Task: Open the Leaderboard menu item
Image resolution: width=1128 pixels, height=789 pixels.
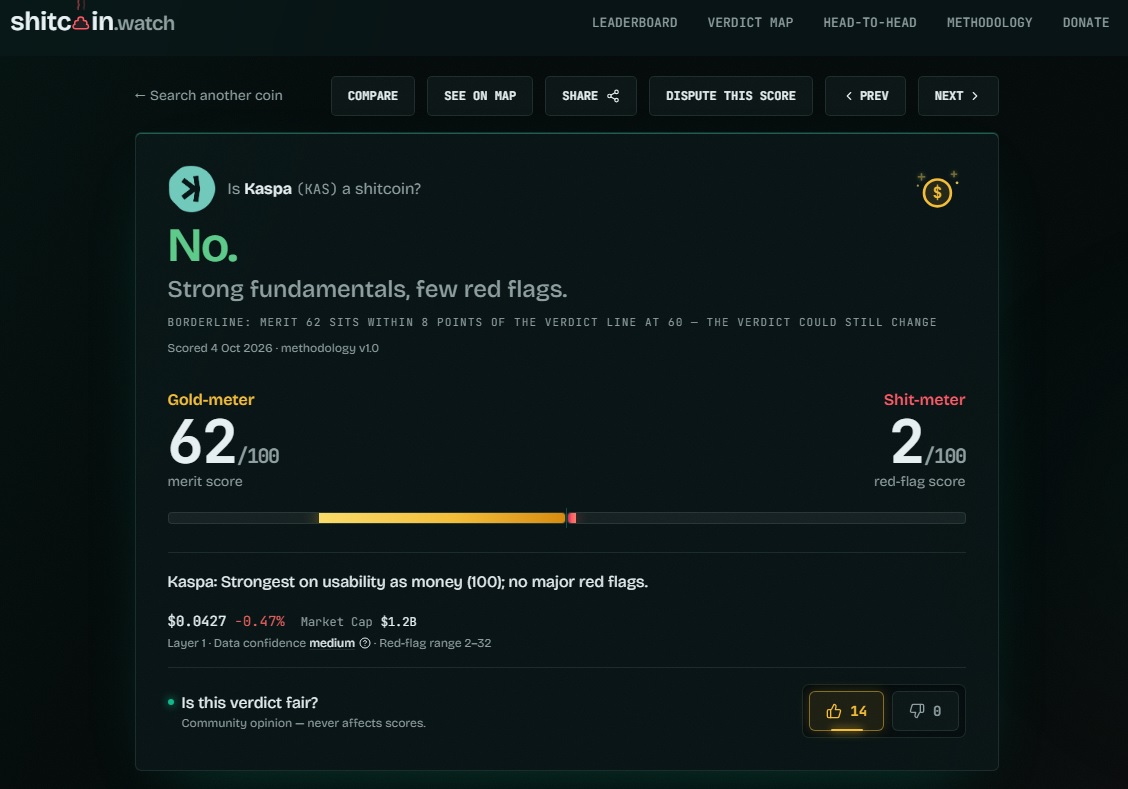Action: [x=634, y=22]
